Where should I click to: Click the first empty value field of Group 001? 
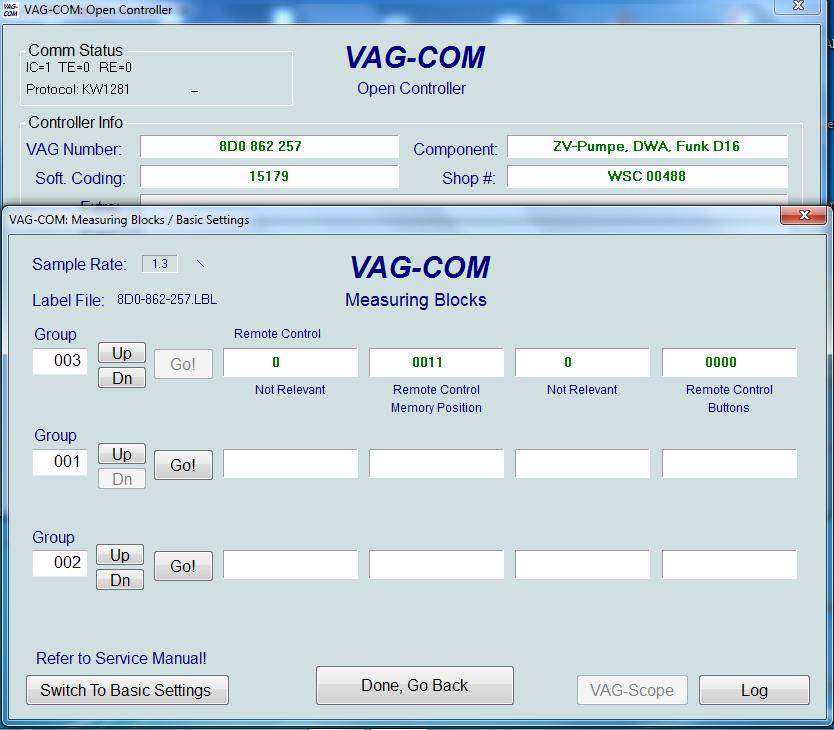pos(290,463)
